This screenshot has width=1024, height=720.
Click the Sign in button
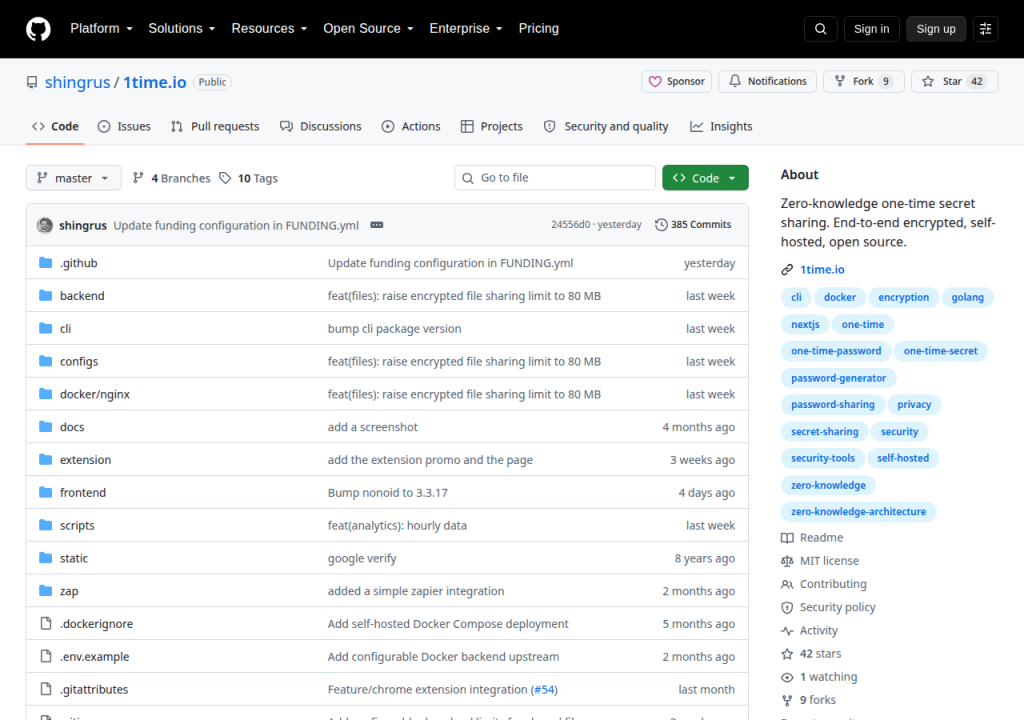coord(871,29)
